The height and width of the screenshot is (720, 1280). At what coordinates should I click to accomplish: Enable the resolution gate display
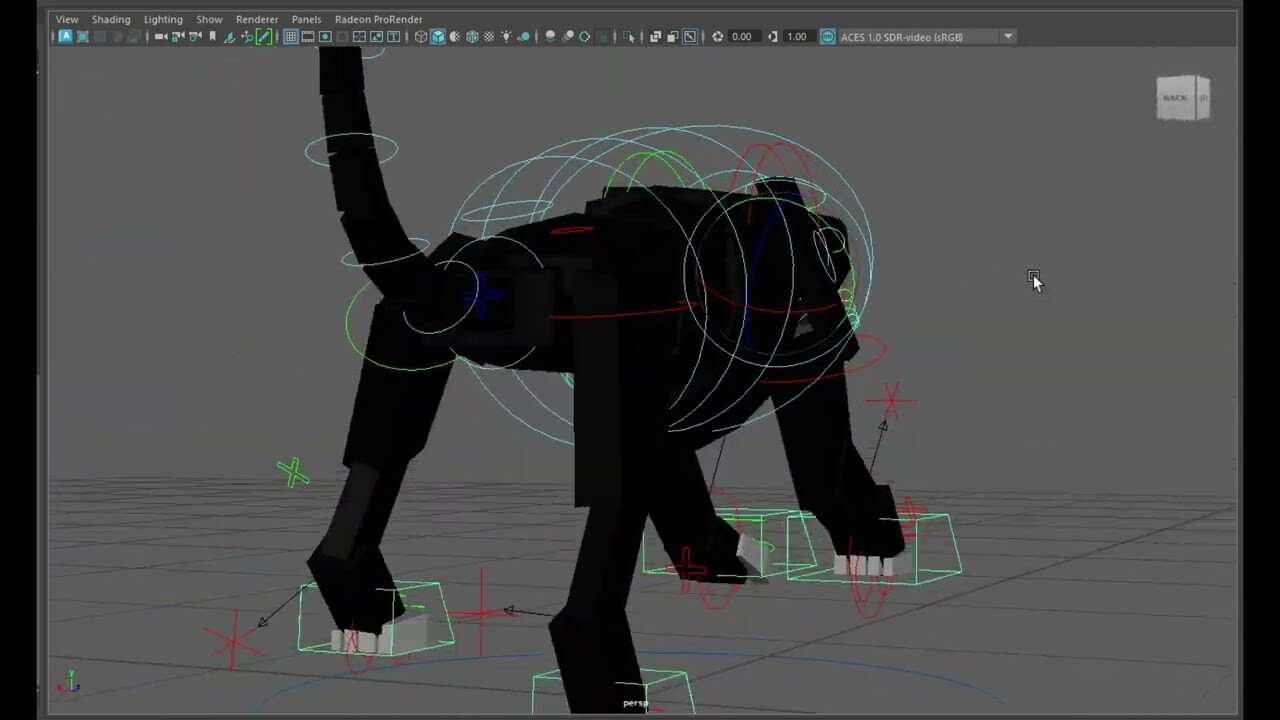[x=323, y=36]
